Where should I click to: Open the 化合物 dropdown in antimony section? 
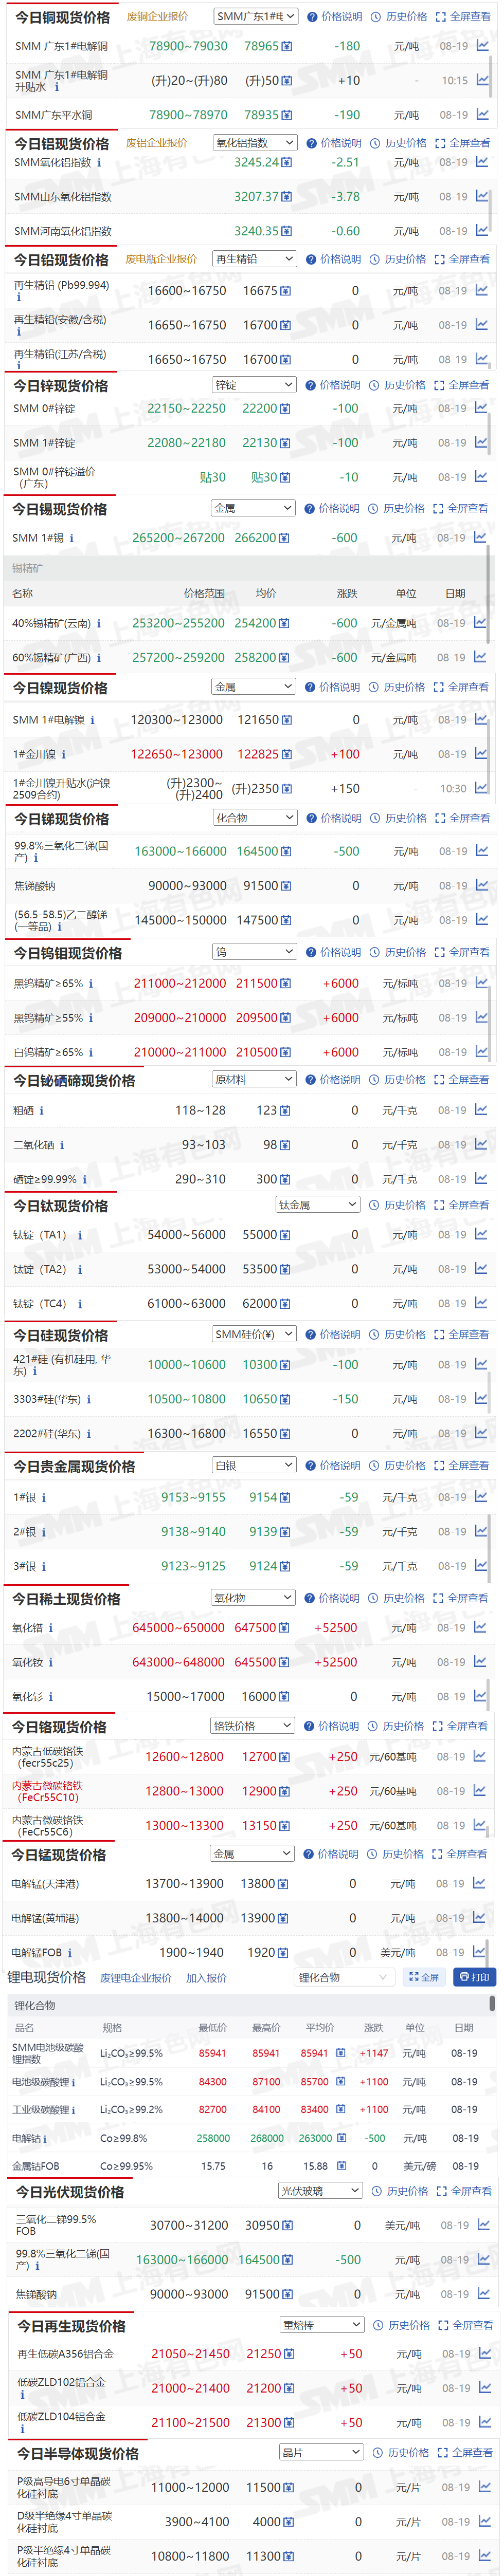(x=255, y=818)
